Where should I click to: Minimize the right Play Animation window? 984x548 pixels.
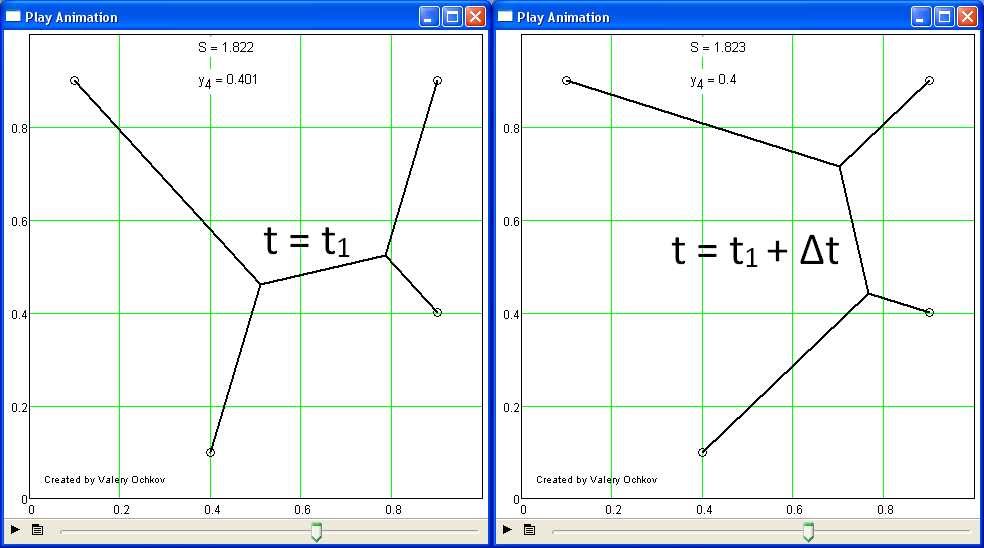tap(921, 17)
